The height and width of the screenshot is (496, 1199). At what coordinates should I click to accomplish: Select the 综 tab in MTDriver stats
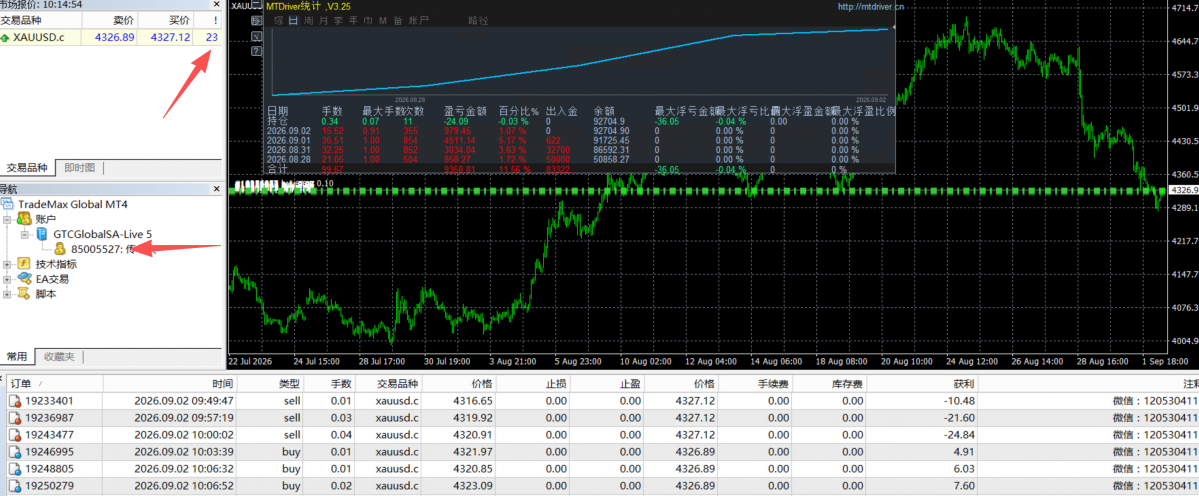pos(278,21)
